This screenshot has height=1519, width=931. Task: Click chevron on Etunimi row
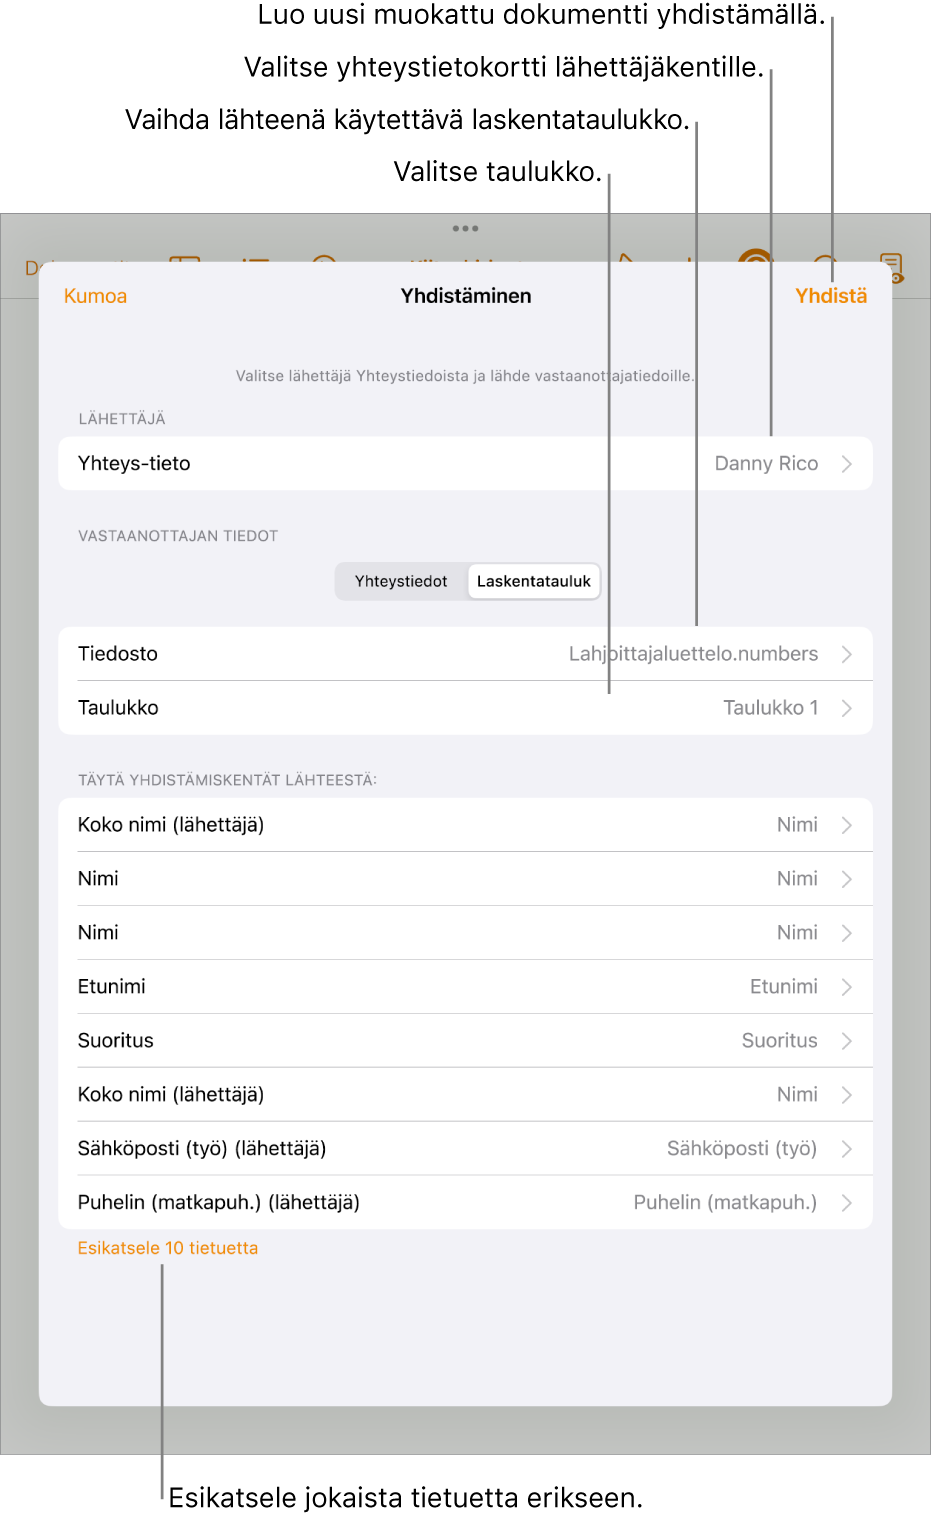(x=847, y=987)
